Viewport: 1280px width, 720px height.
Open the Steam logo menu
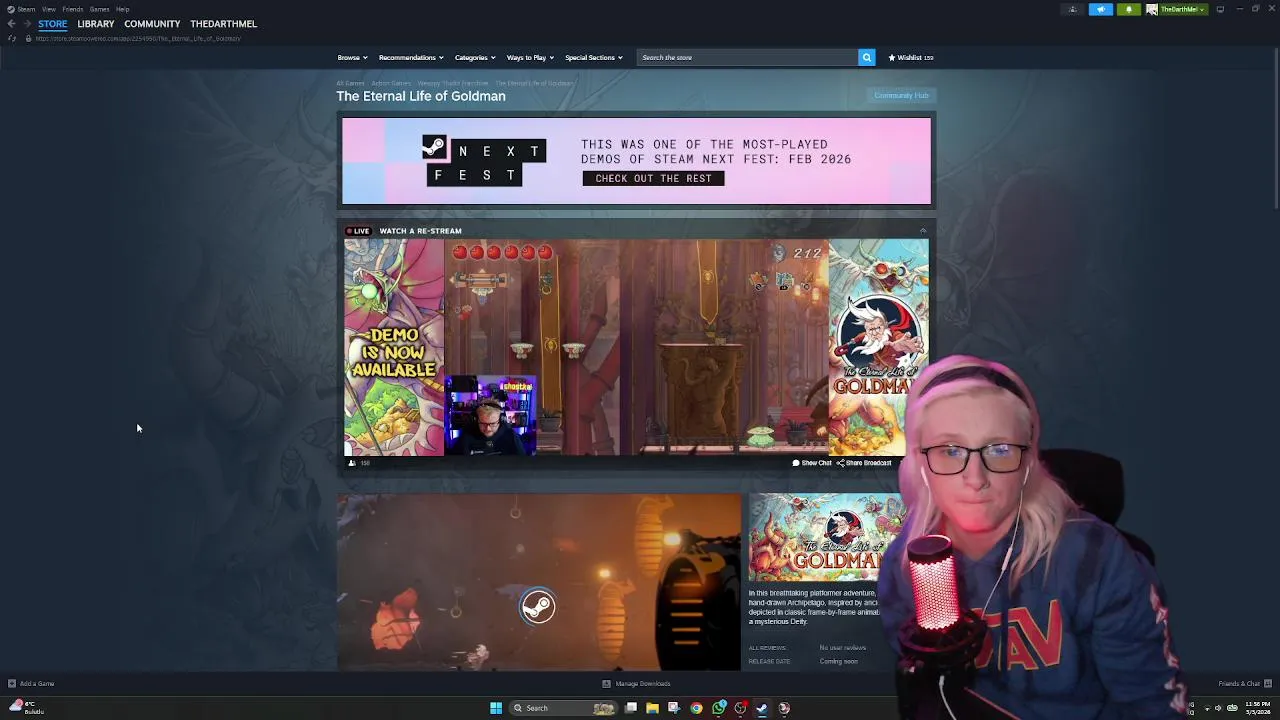[x=10, y=9]
